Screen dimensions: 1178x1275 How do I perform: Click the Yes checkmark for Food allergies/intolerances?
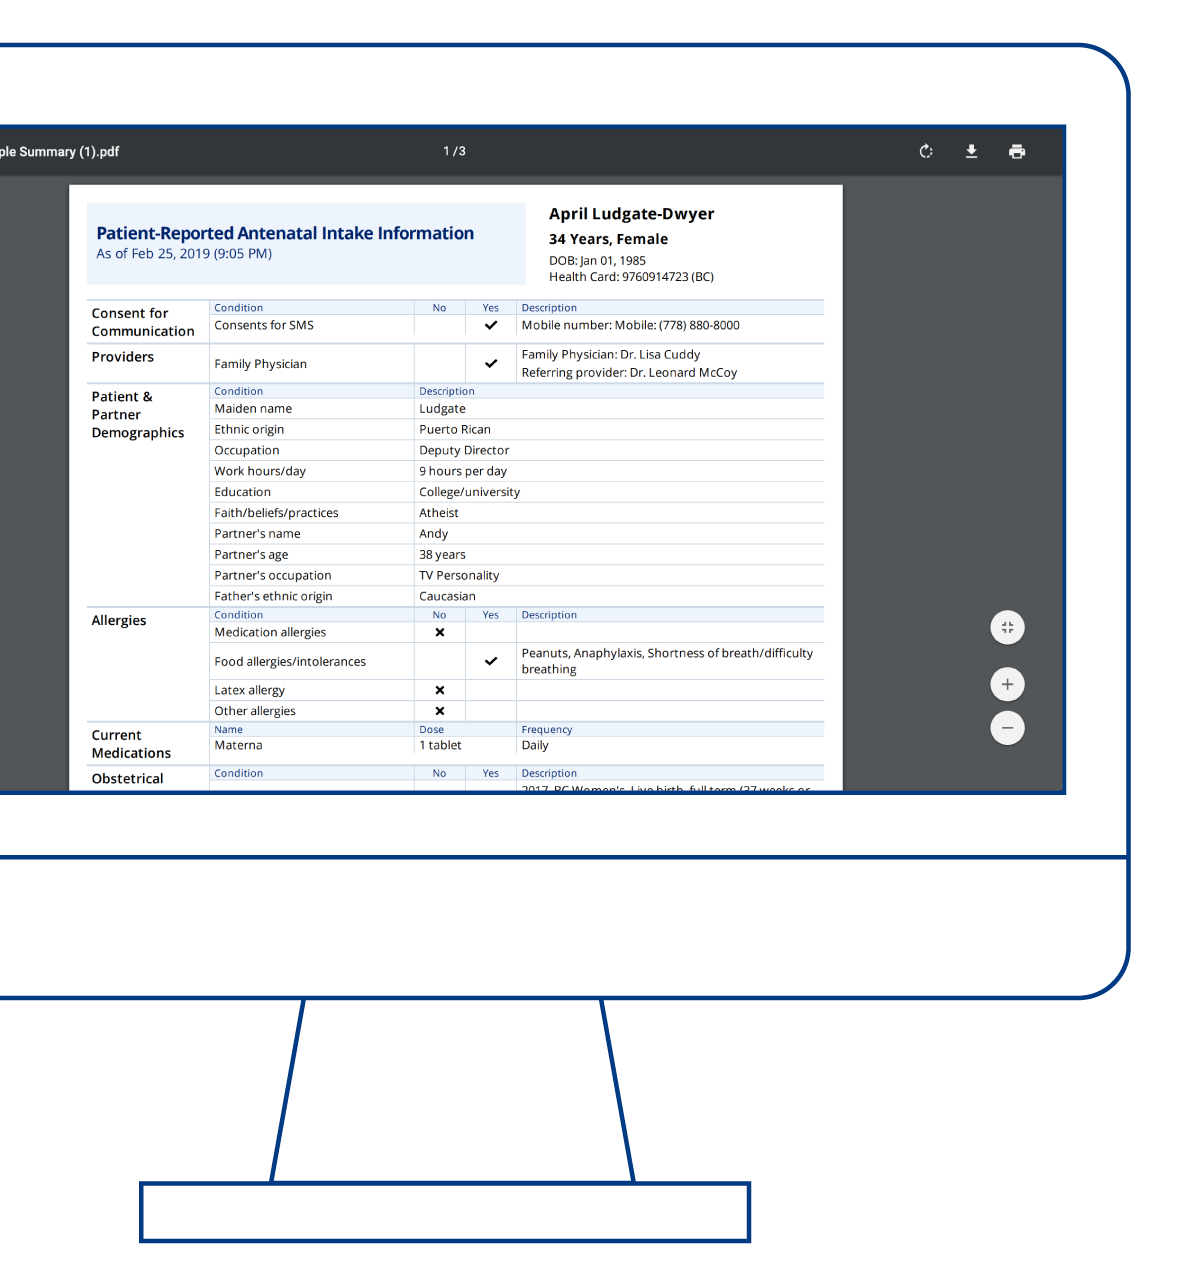click(491, 661)
